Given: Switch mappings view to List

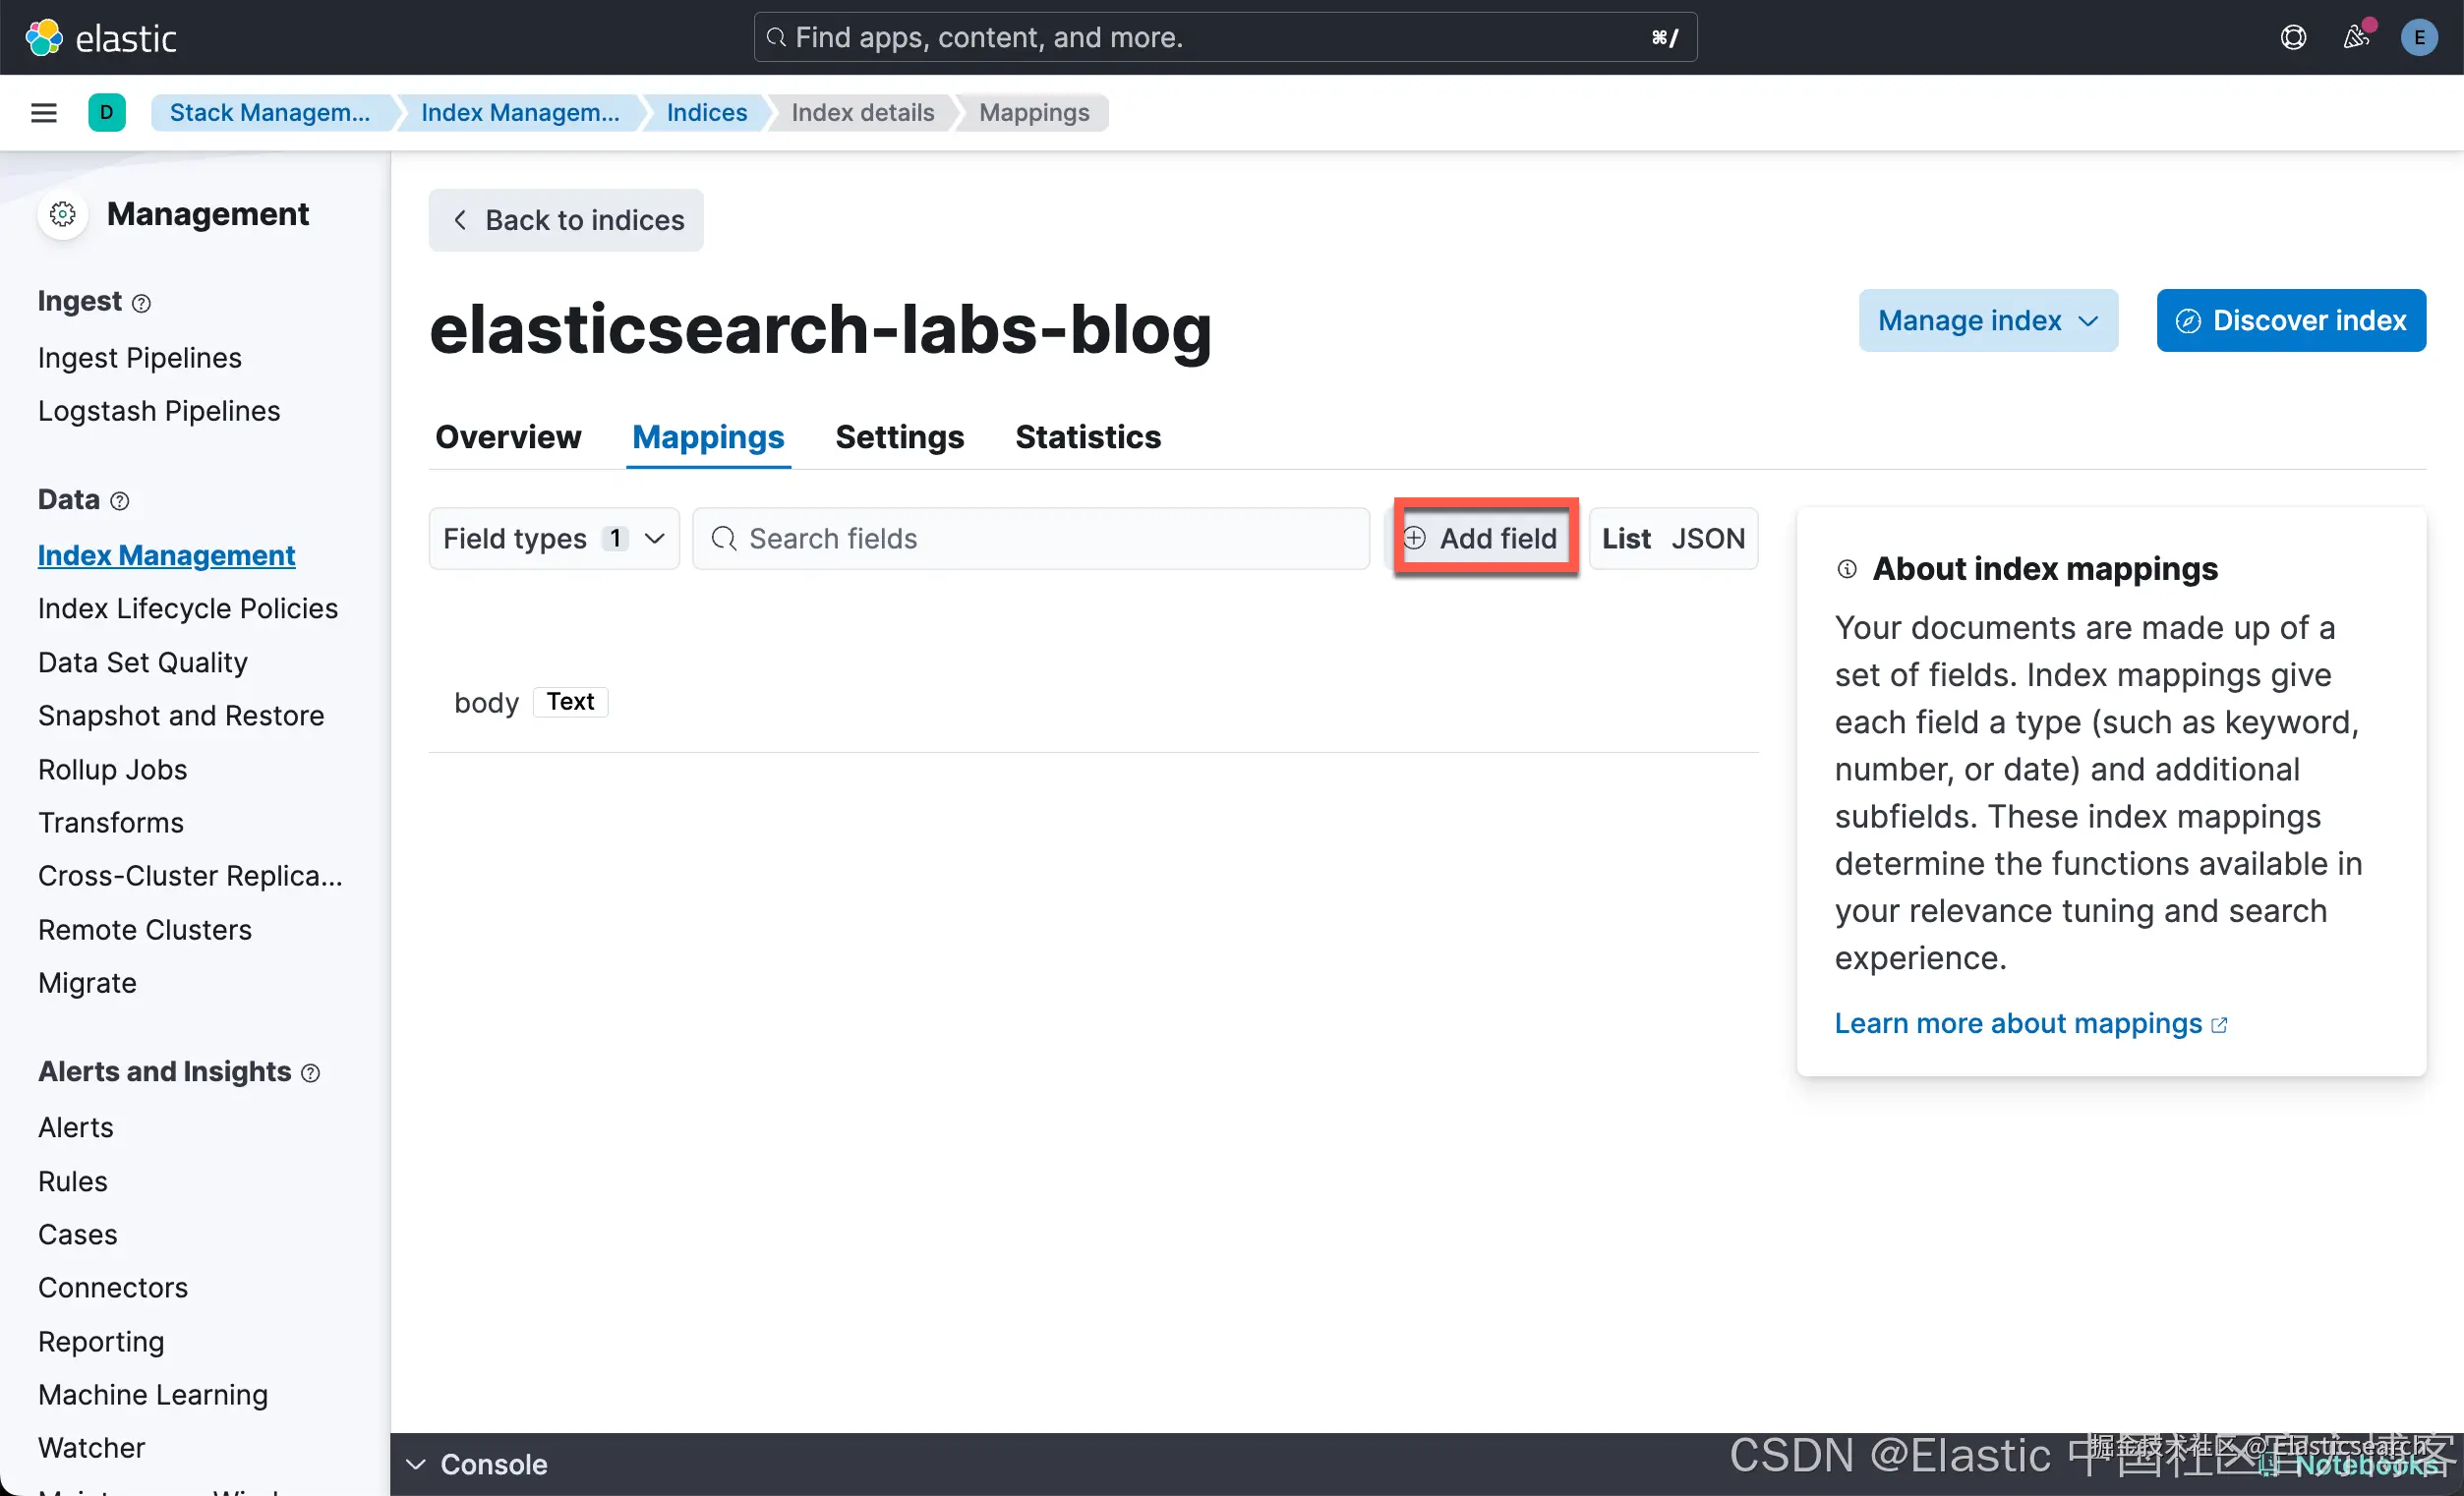Looking at the screenshot, I should point(1626,538).
